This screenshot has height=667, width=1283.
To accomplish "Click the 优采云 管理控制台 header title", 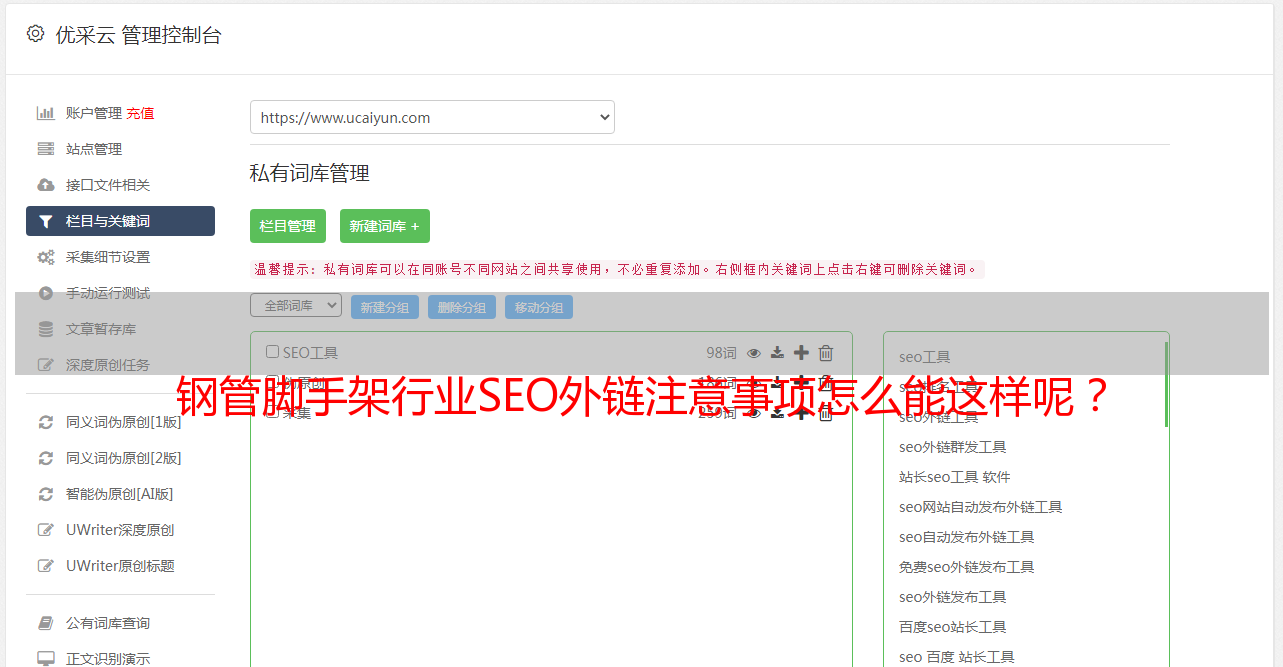I will coord(138,35).
